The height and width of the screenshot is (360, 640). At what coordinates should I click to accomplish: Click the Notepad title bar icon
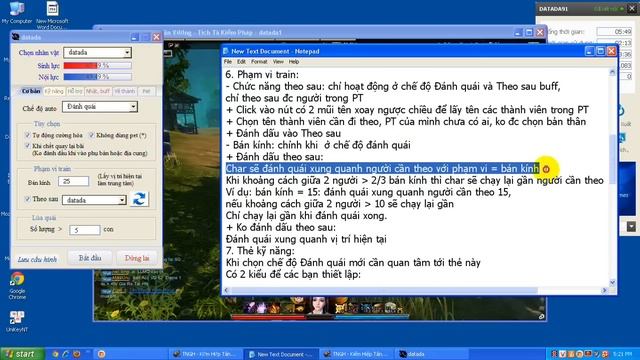[x=226, y=51]
